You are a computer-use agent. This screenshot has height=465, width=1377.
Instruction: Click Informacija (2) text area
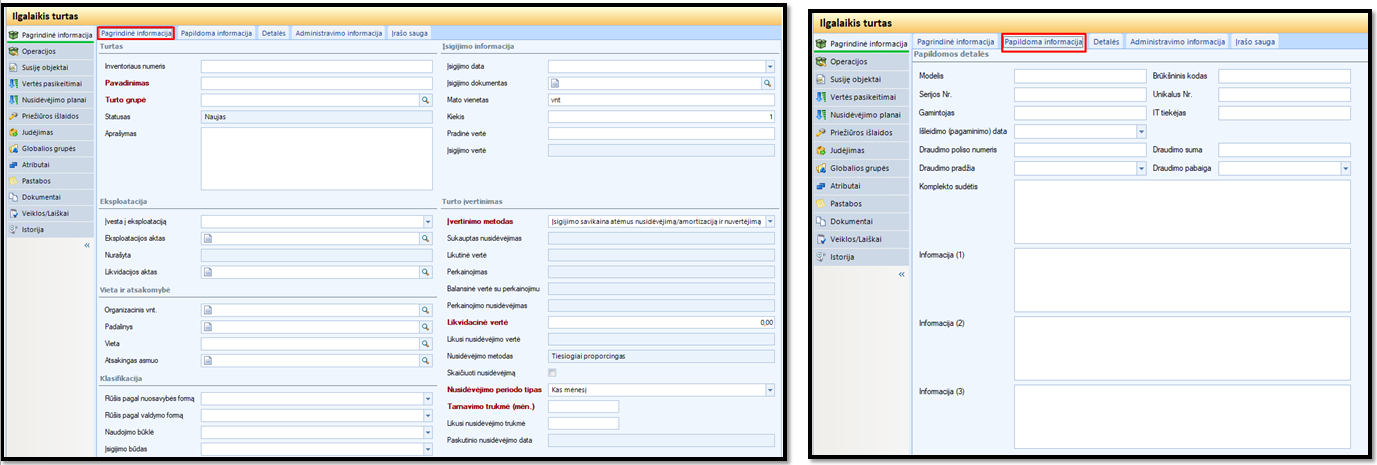[1182, 349]
